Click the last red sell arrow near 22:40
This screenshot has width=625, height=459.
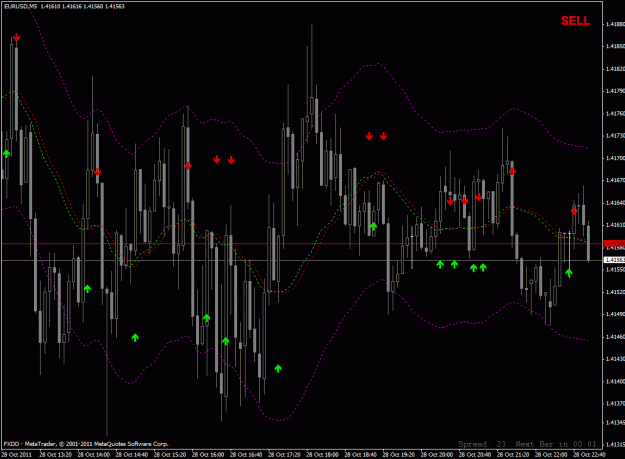click(574, 210)
